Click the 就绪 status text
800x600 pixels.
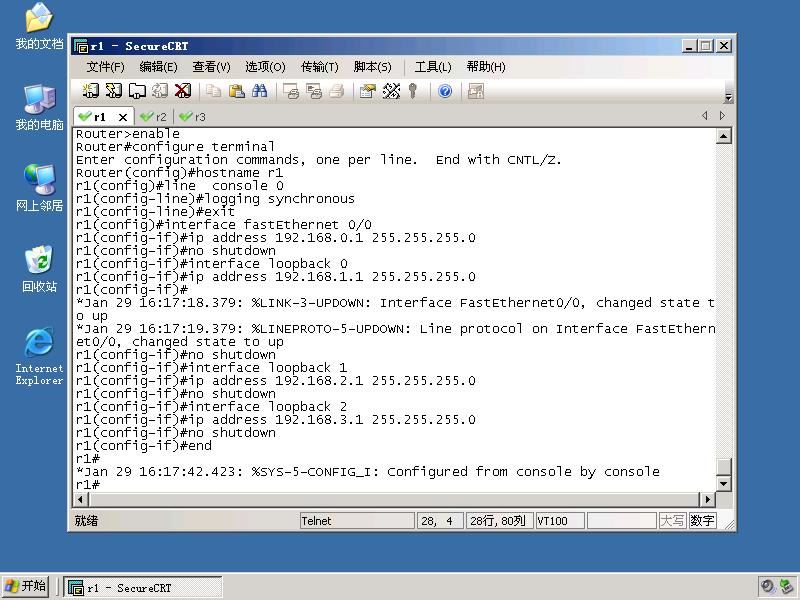point(86,521)
